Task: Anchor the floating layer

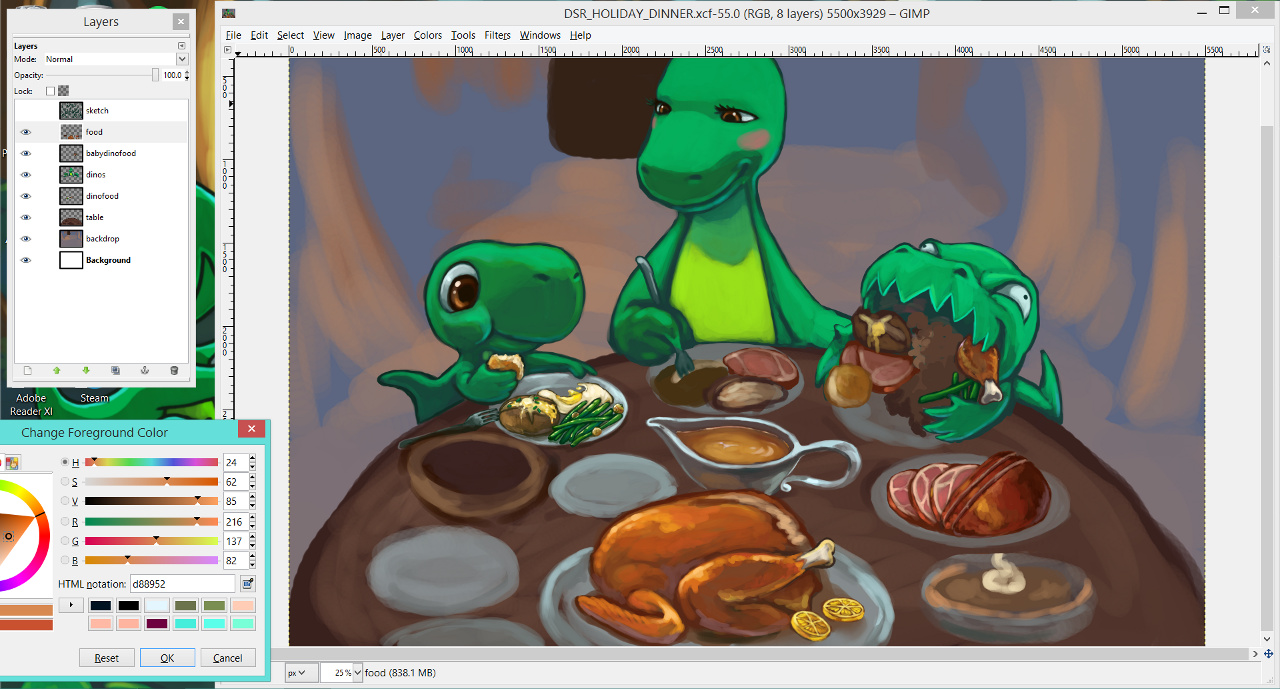Action: point(144,370)
